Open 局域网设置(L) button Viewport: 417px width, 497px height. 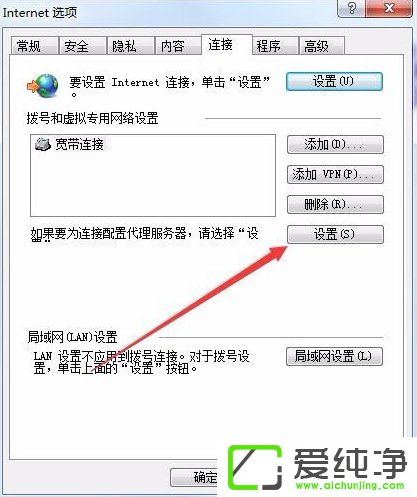334,357
